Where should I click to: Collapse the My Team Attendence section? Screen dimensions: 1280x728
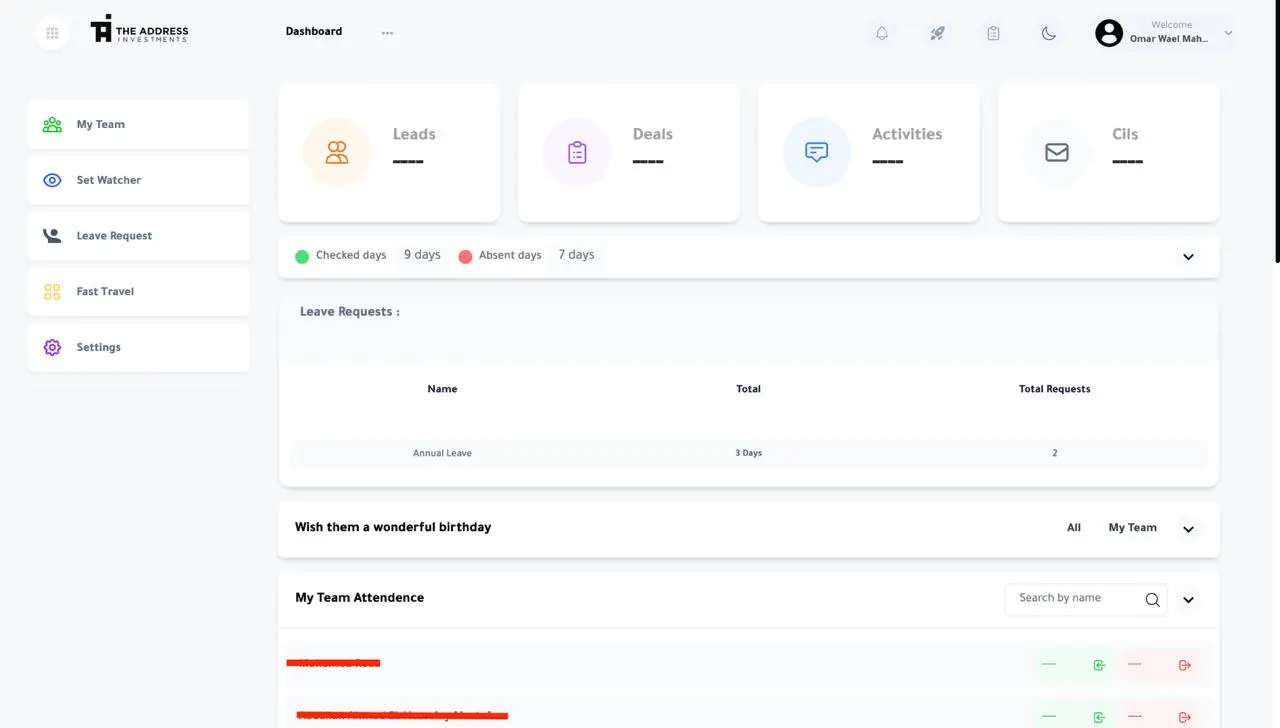1188,600
